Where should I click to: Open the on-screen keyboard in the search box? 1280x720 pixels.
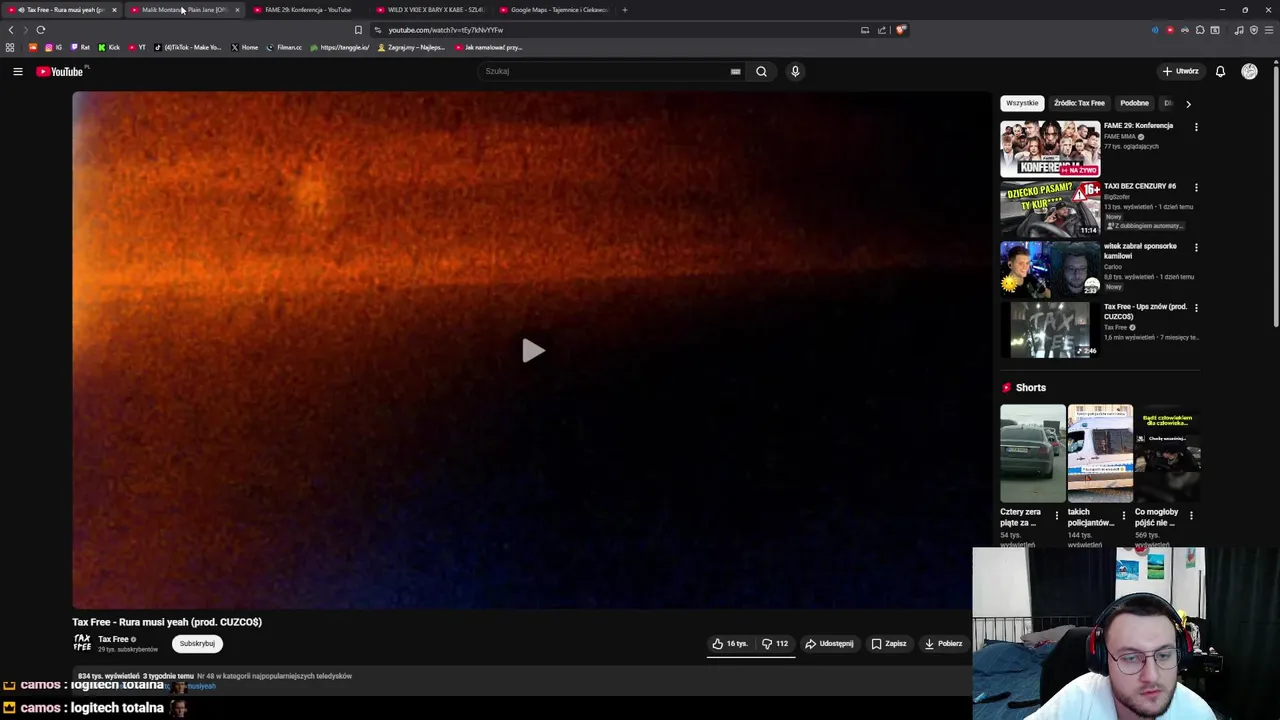click(735, 71)
